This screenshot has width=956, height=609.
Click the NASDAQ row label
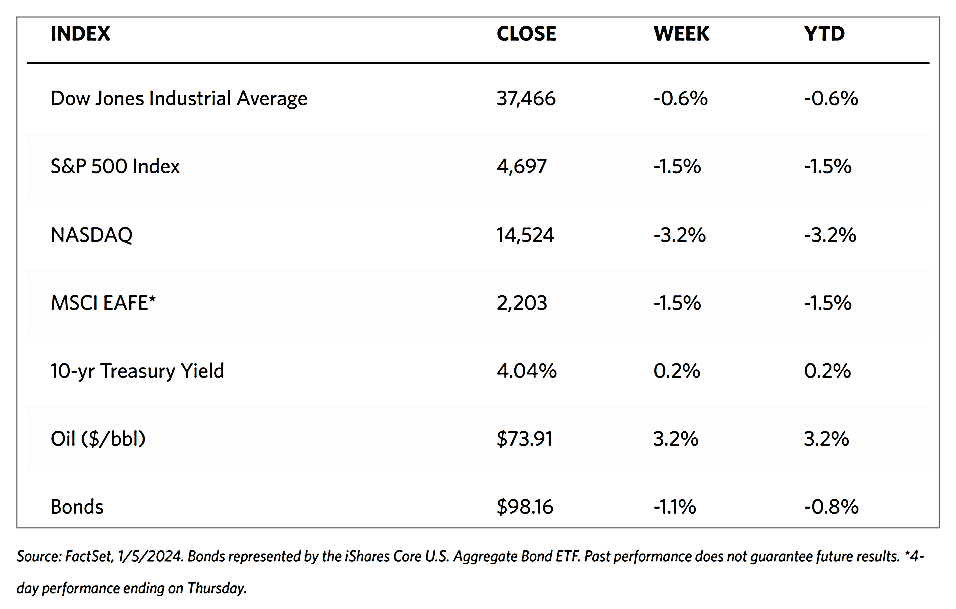(x=91, y=235)
